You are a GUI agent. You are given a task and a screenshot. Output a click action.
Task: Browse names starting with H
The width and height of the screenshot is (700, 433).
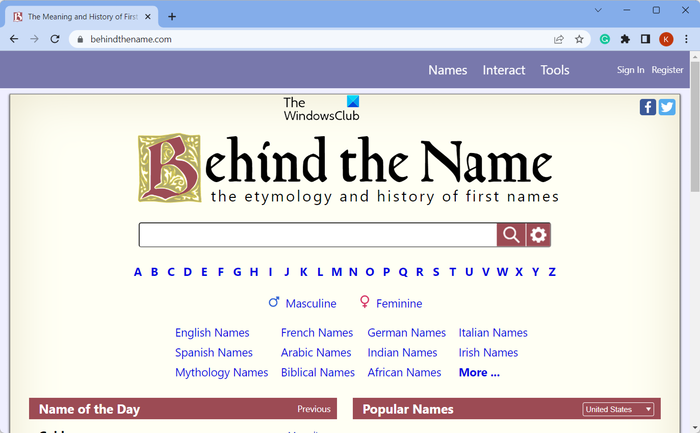point(254,272)
